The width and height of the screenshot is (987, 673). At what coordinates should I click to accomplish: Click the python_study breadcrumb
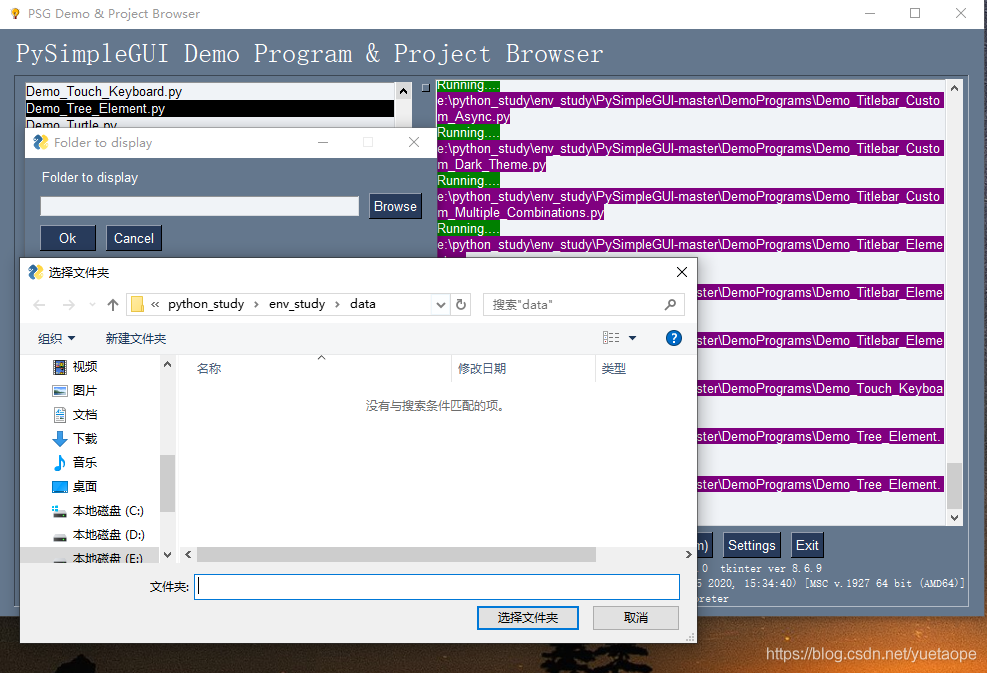(206, 304)
